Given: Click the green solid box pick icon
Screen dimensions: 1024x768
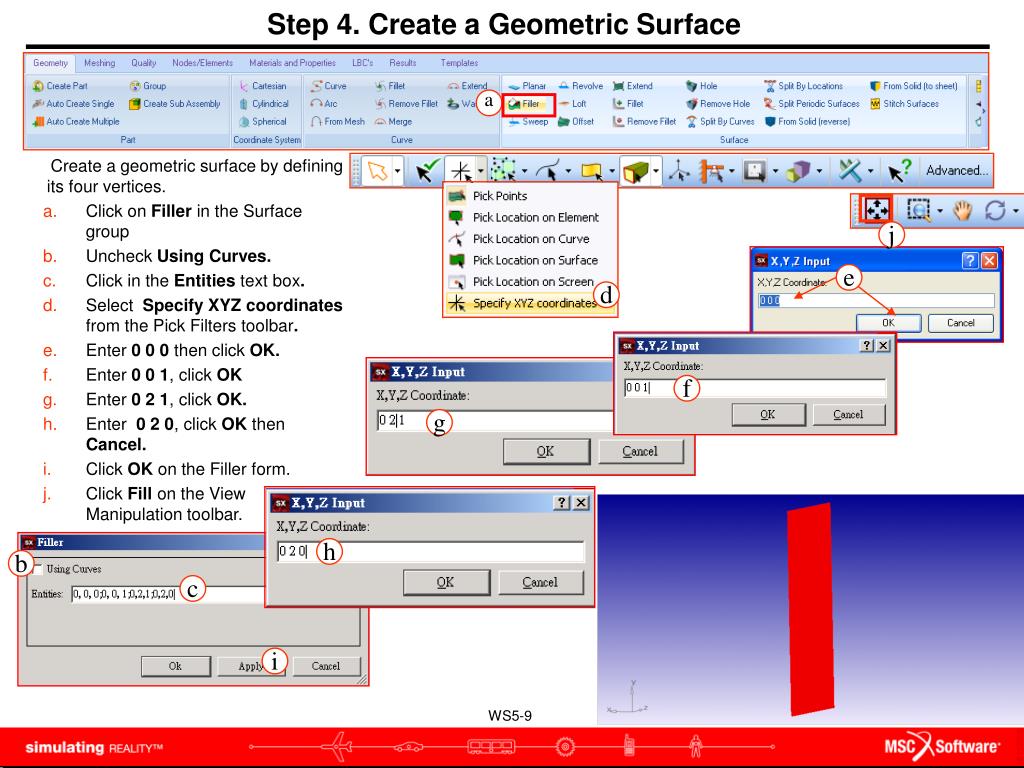Looking at the screenshot, I should [x=635, y=171].
